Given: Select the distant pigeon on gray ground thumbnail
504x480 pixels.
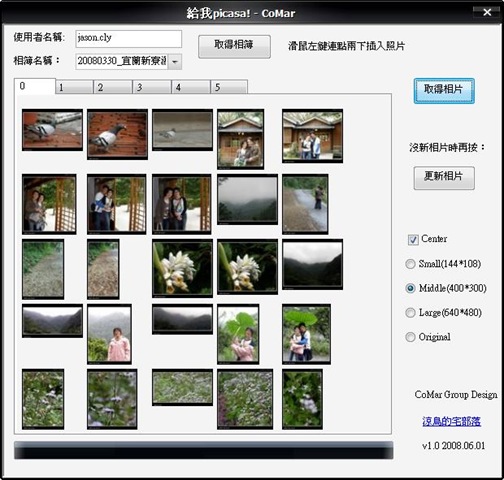Looking at the screenshot, I should (x=182, y=130).
